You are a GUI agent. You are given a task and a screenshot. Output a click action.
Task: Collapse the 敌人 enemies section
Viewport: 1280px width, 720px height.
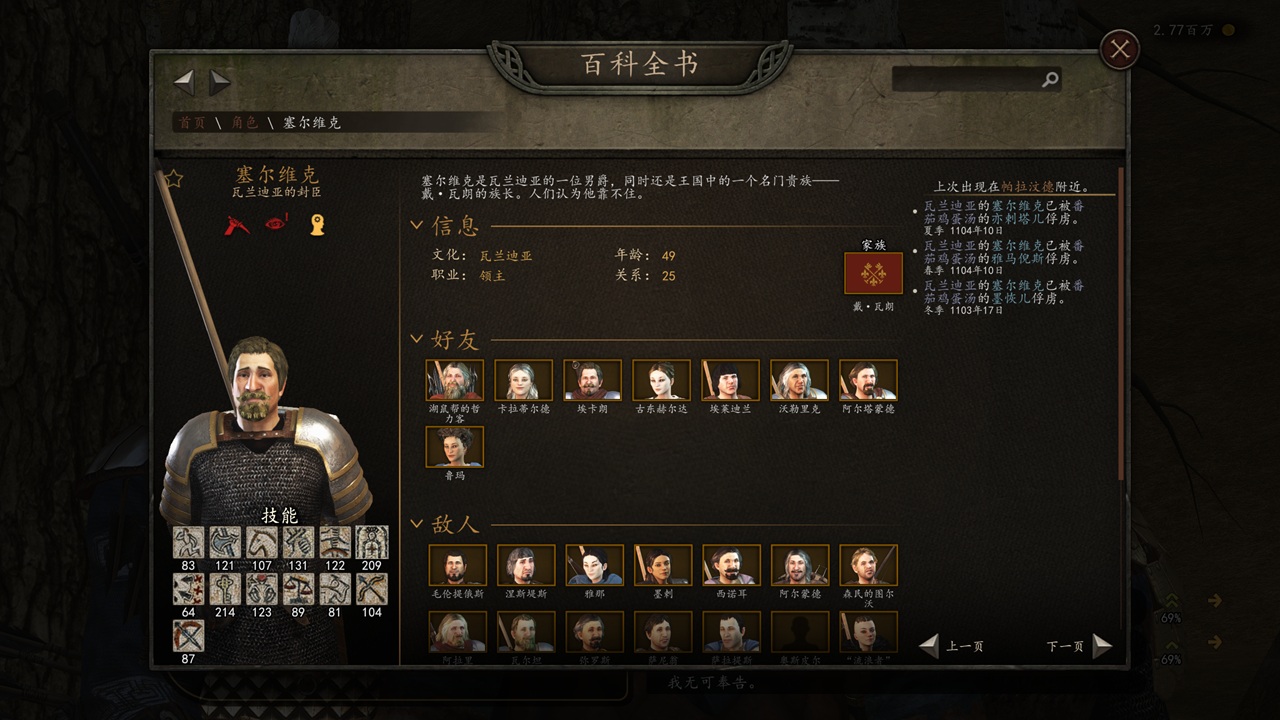pyautogui.click(x=417, y=523)
